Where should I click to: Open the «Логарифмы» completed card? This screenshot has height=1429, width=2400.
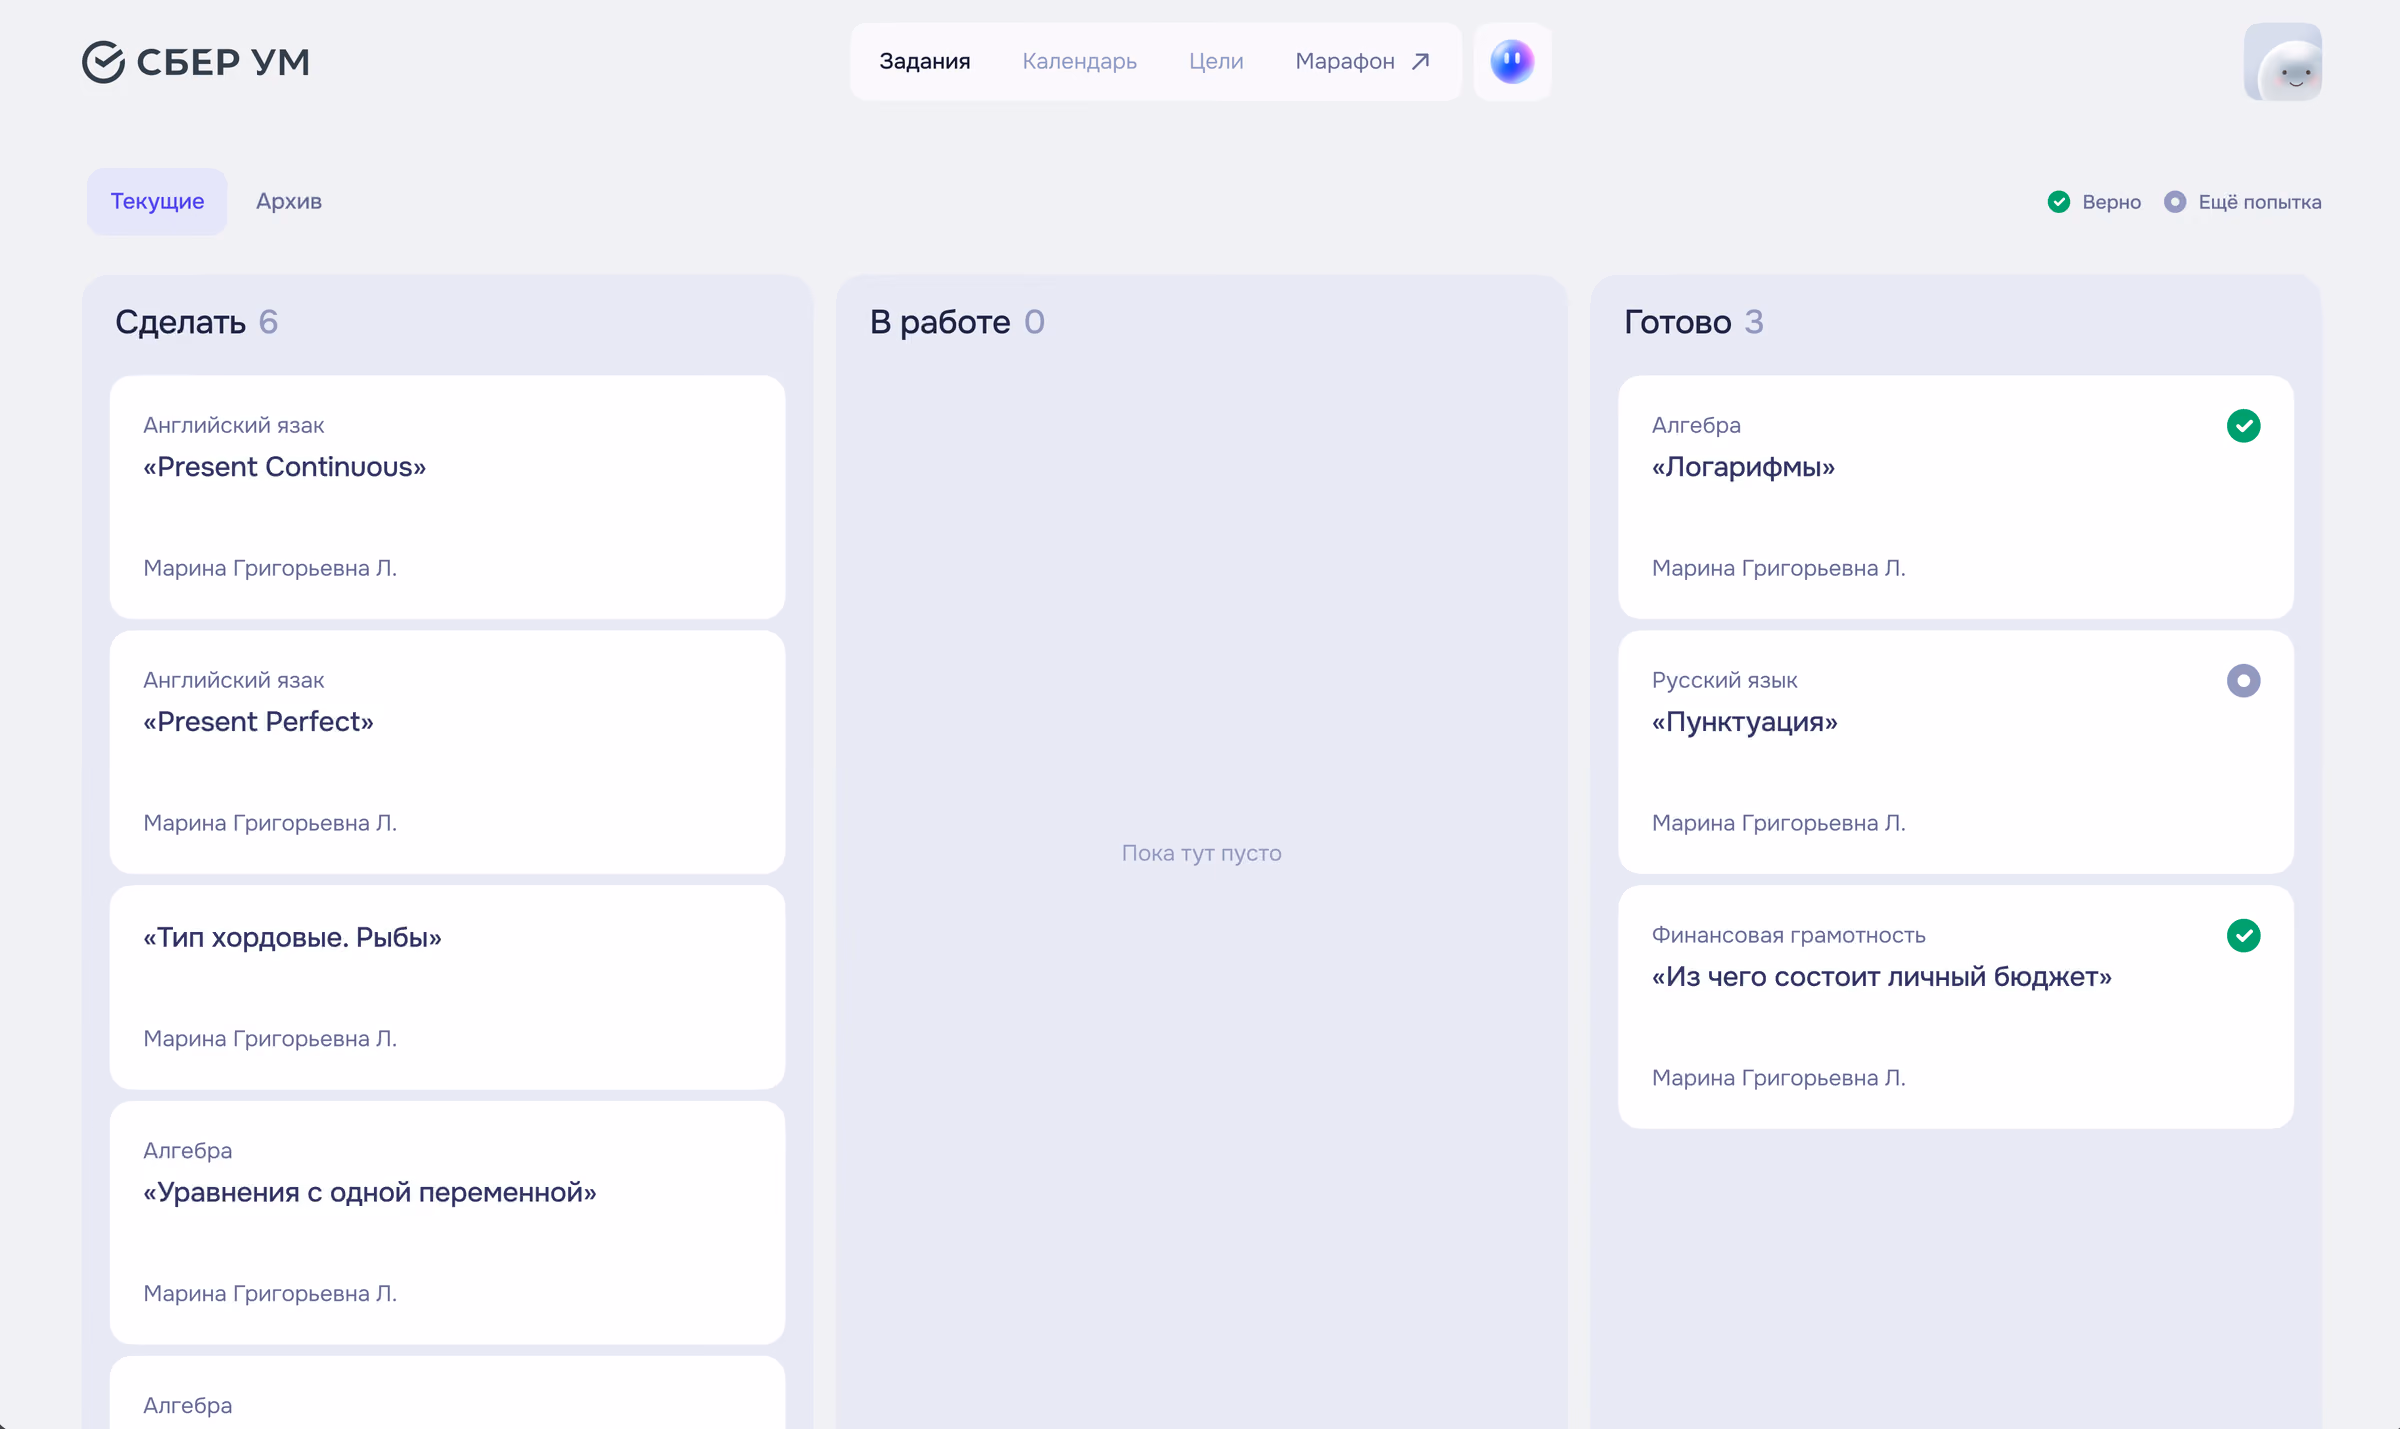coord(1955,497)
